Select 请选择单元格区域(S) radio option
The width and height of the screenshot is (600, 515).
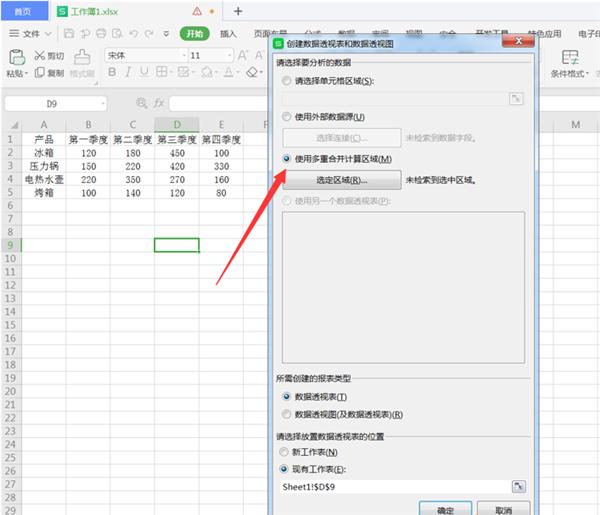[286, 81]
